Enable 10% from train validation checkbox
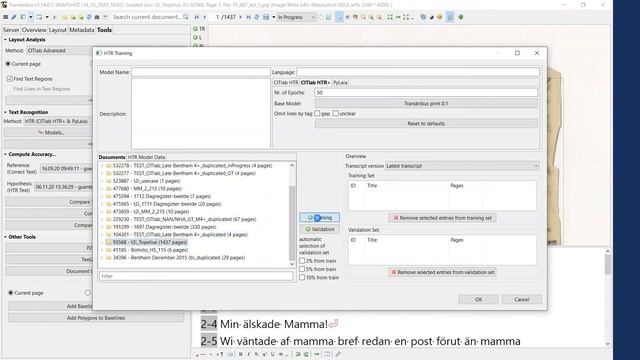This screenshot has height=360, width=640. click(302, 277)
